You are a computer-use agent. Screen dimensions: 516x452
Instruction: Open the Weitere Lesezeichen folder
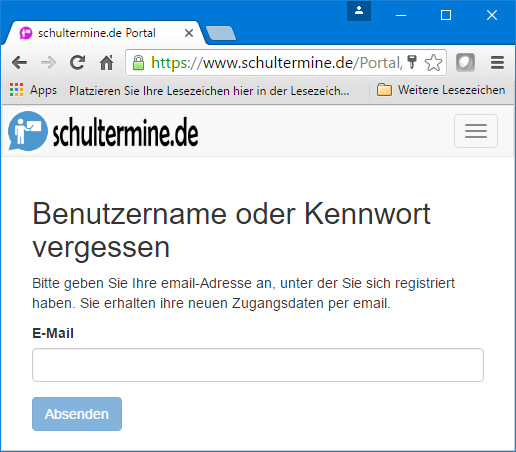pyautogui.click(x=441, y=90)
